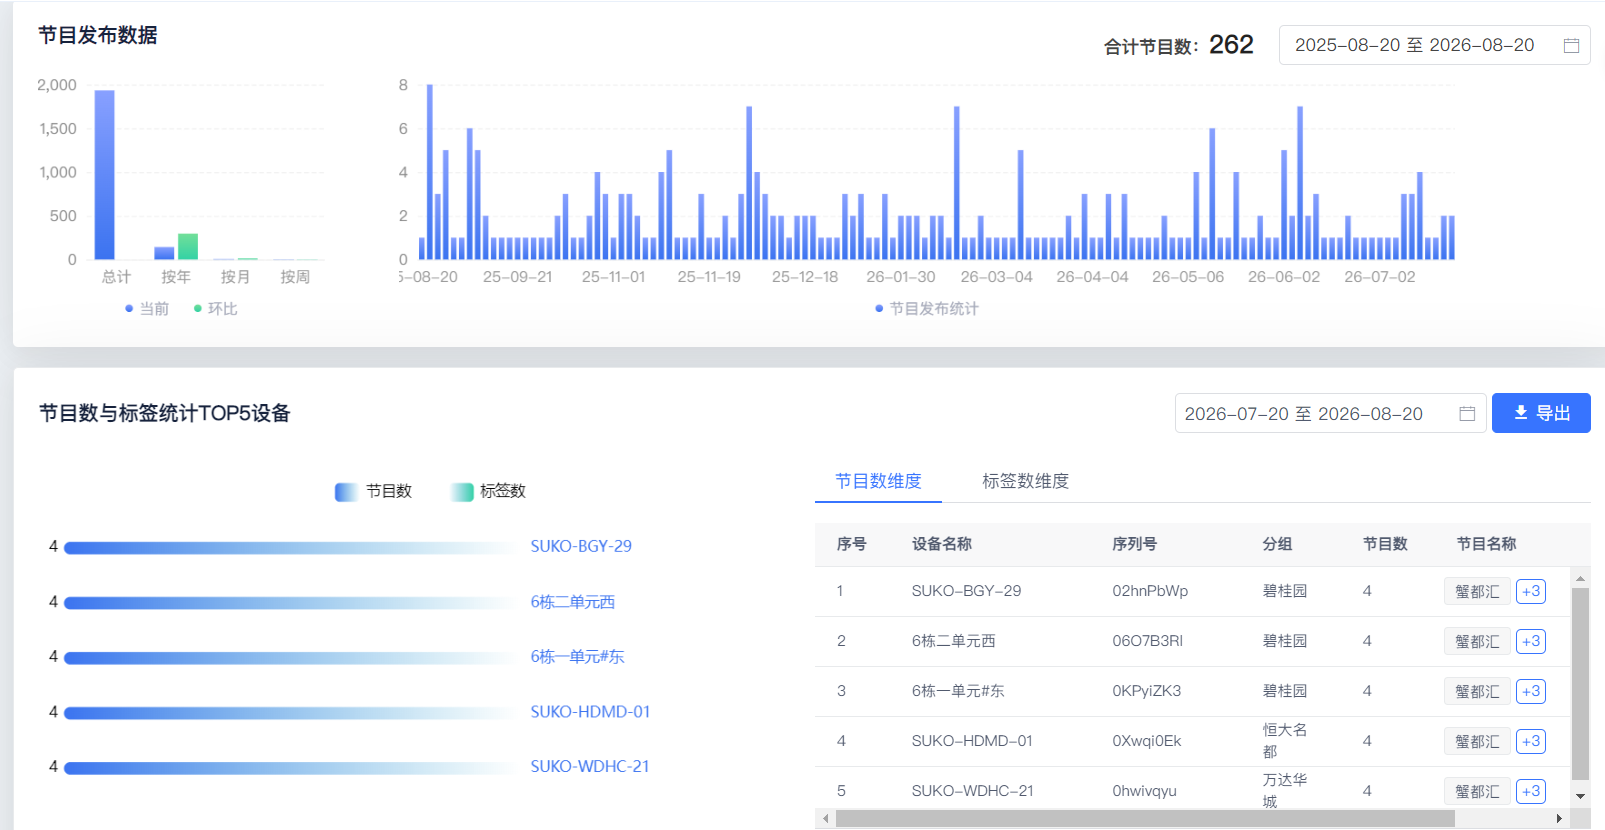Click the 设备名称 column header
Viewport: 1605px width, 830px height.
(941, 544)
